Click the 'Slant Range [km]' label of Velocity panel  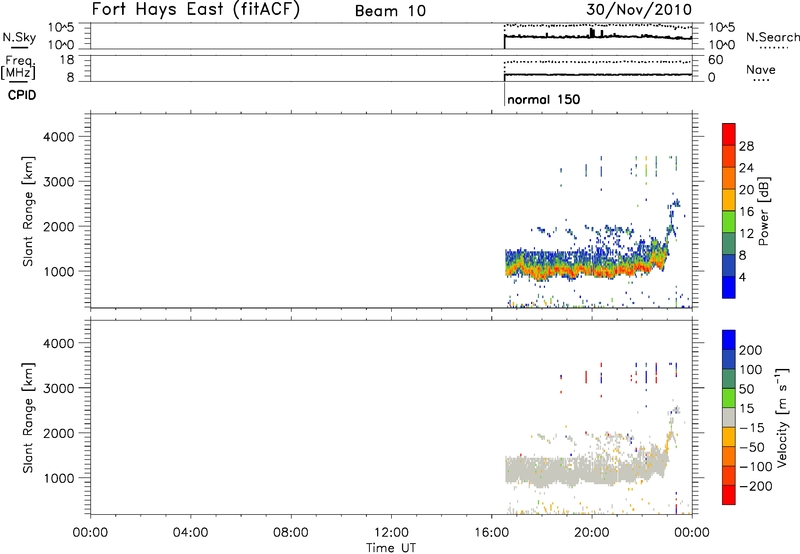pos(28,418)
